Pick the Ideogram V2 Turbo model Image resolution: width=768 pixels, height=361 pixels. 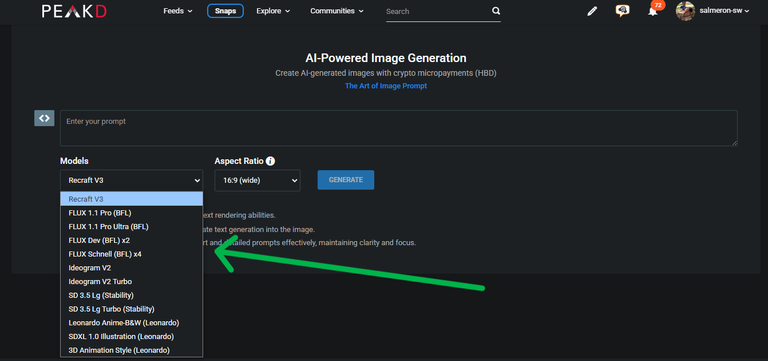click(x=131, y=282)
